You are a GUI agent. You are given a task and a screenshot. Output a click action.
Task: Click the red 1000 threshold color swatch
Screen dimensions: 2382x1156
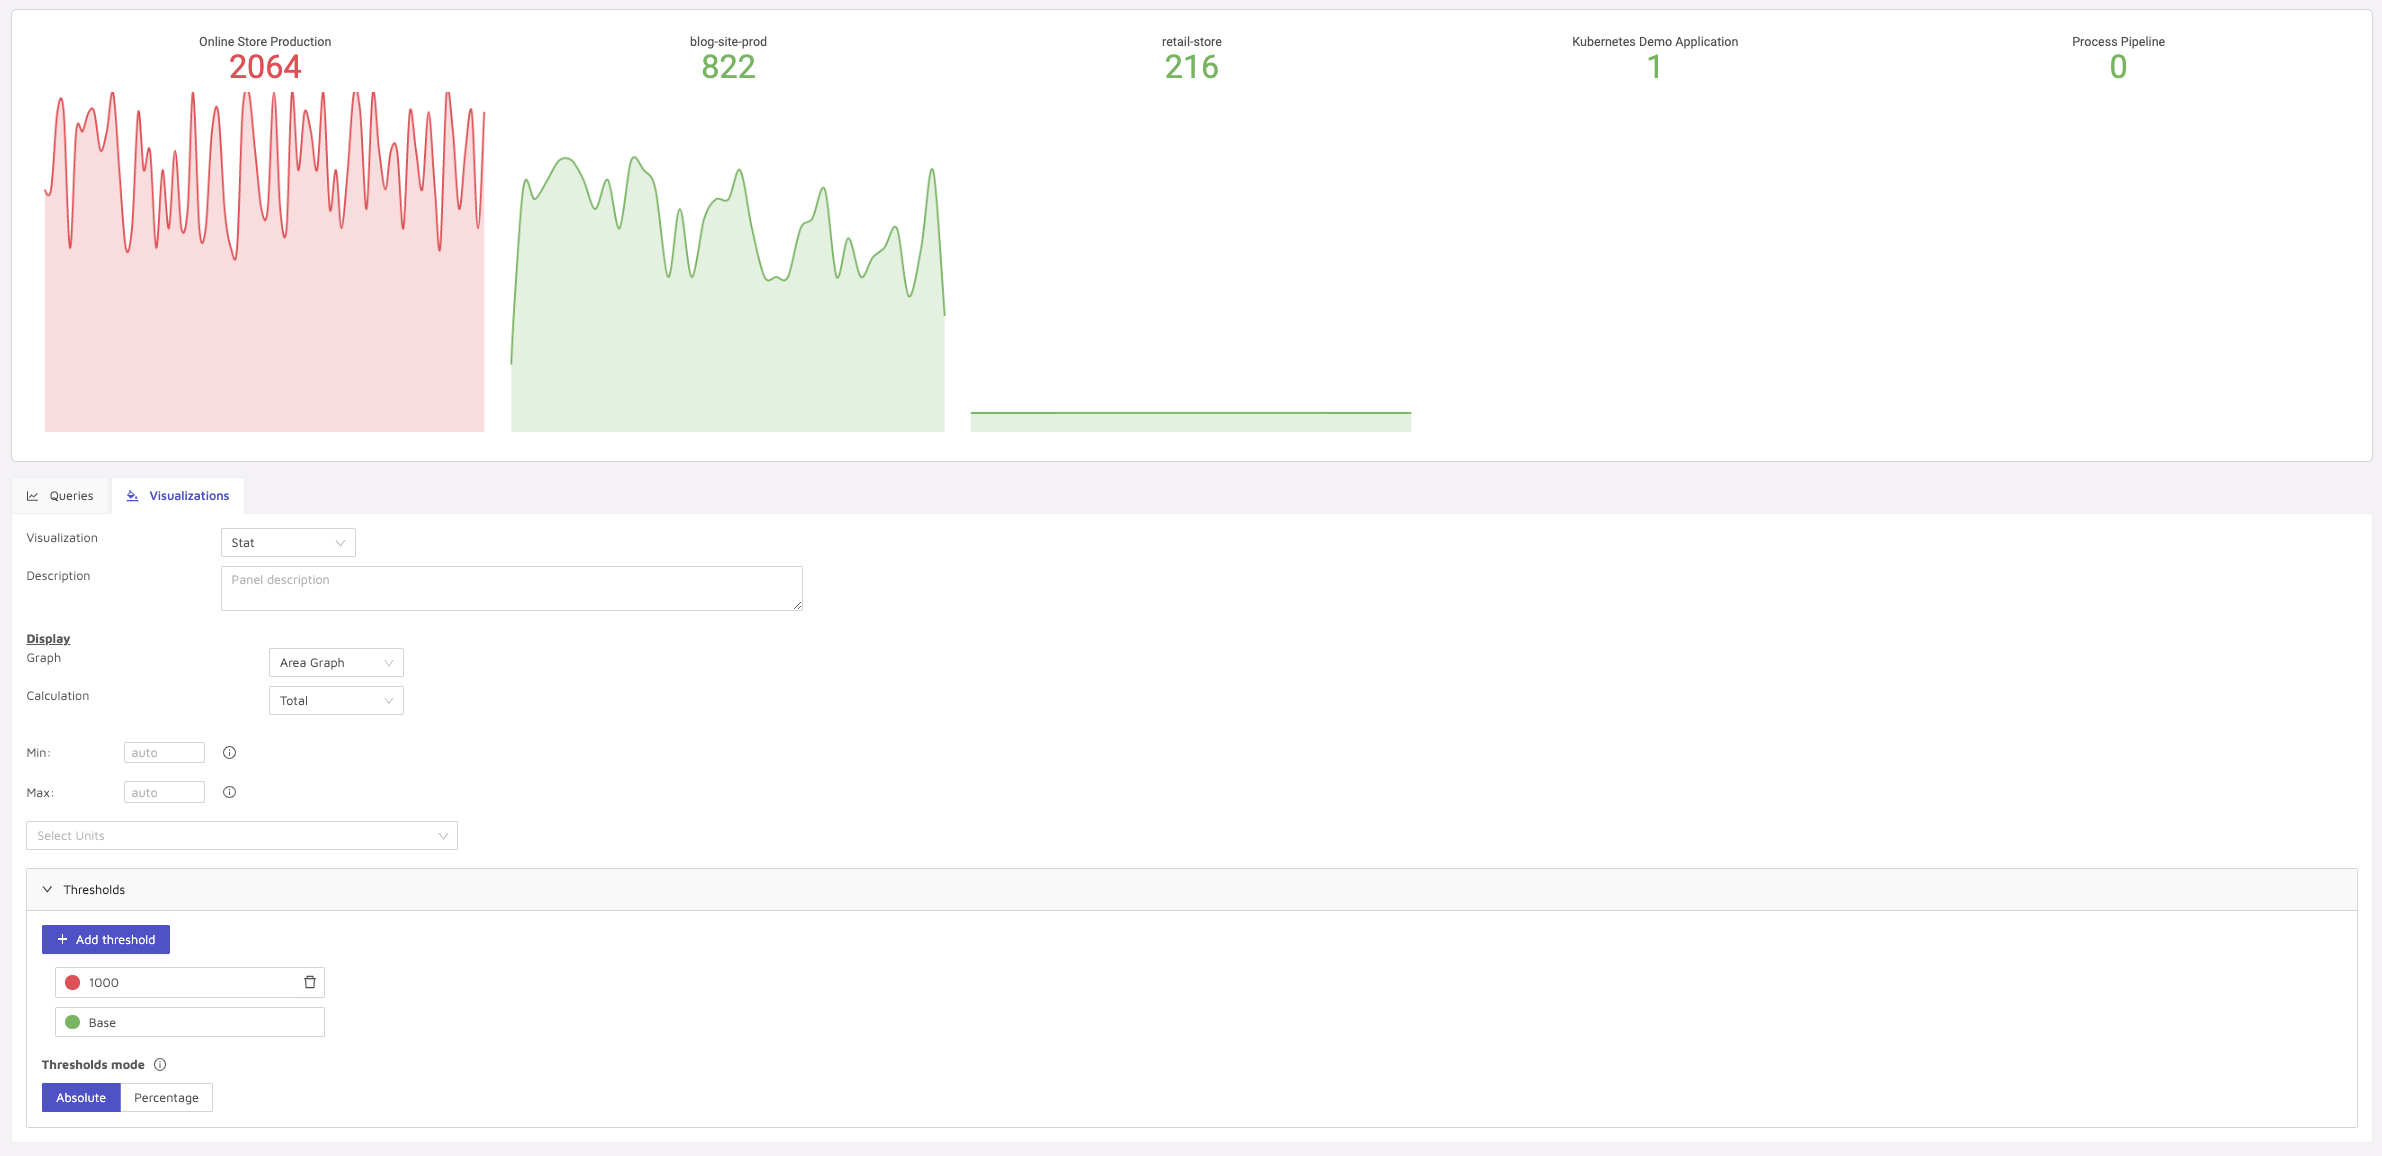73,983
